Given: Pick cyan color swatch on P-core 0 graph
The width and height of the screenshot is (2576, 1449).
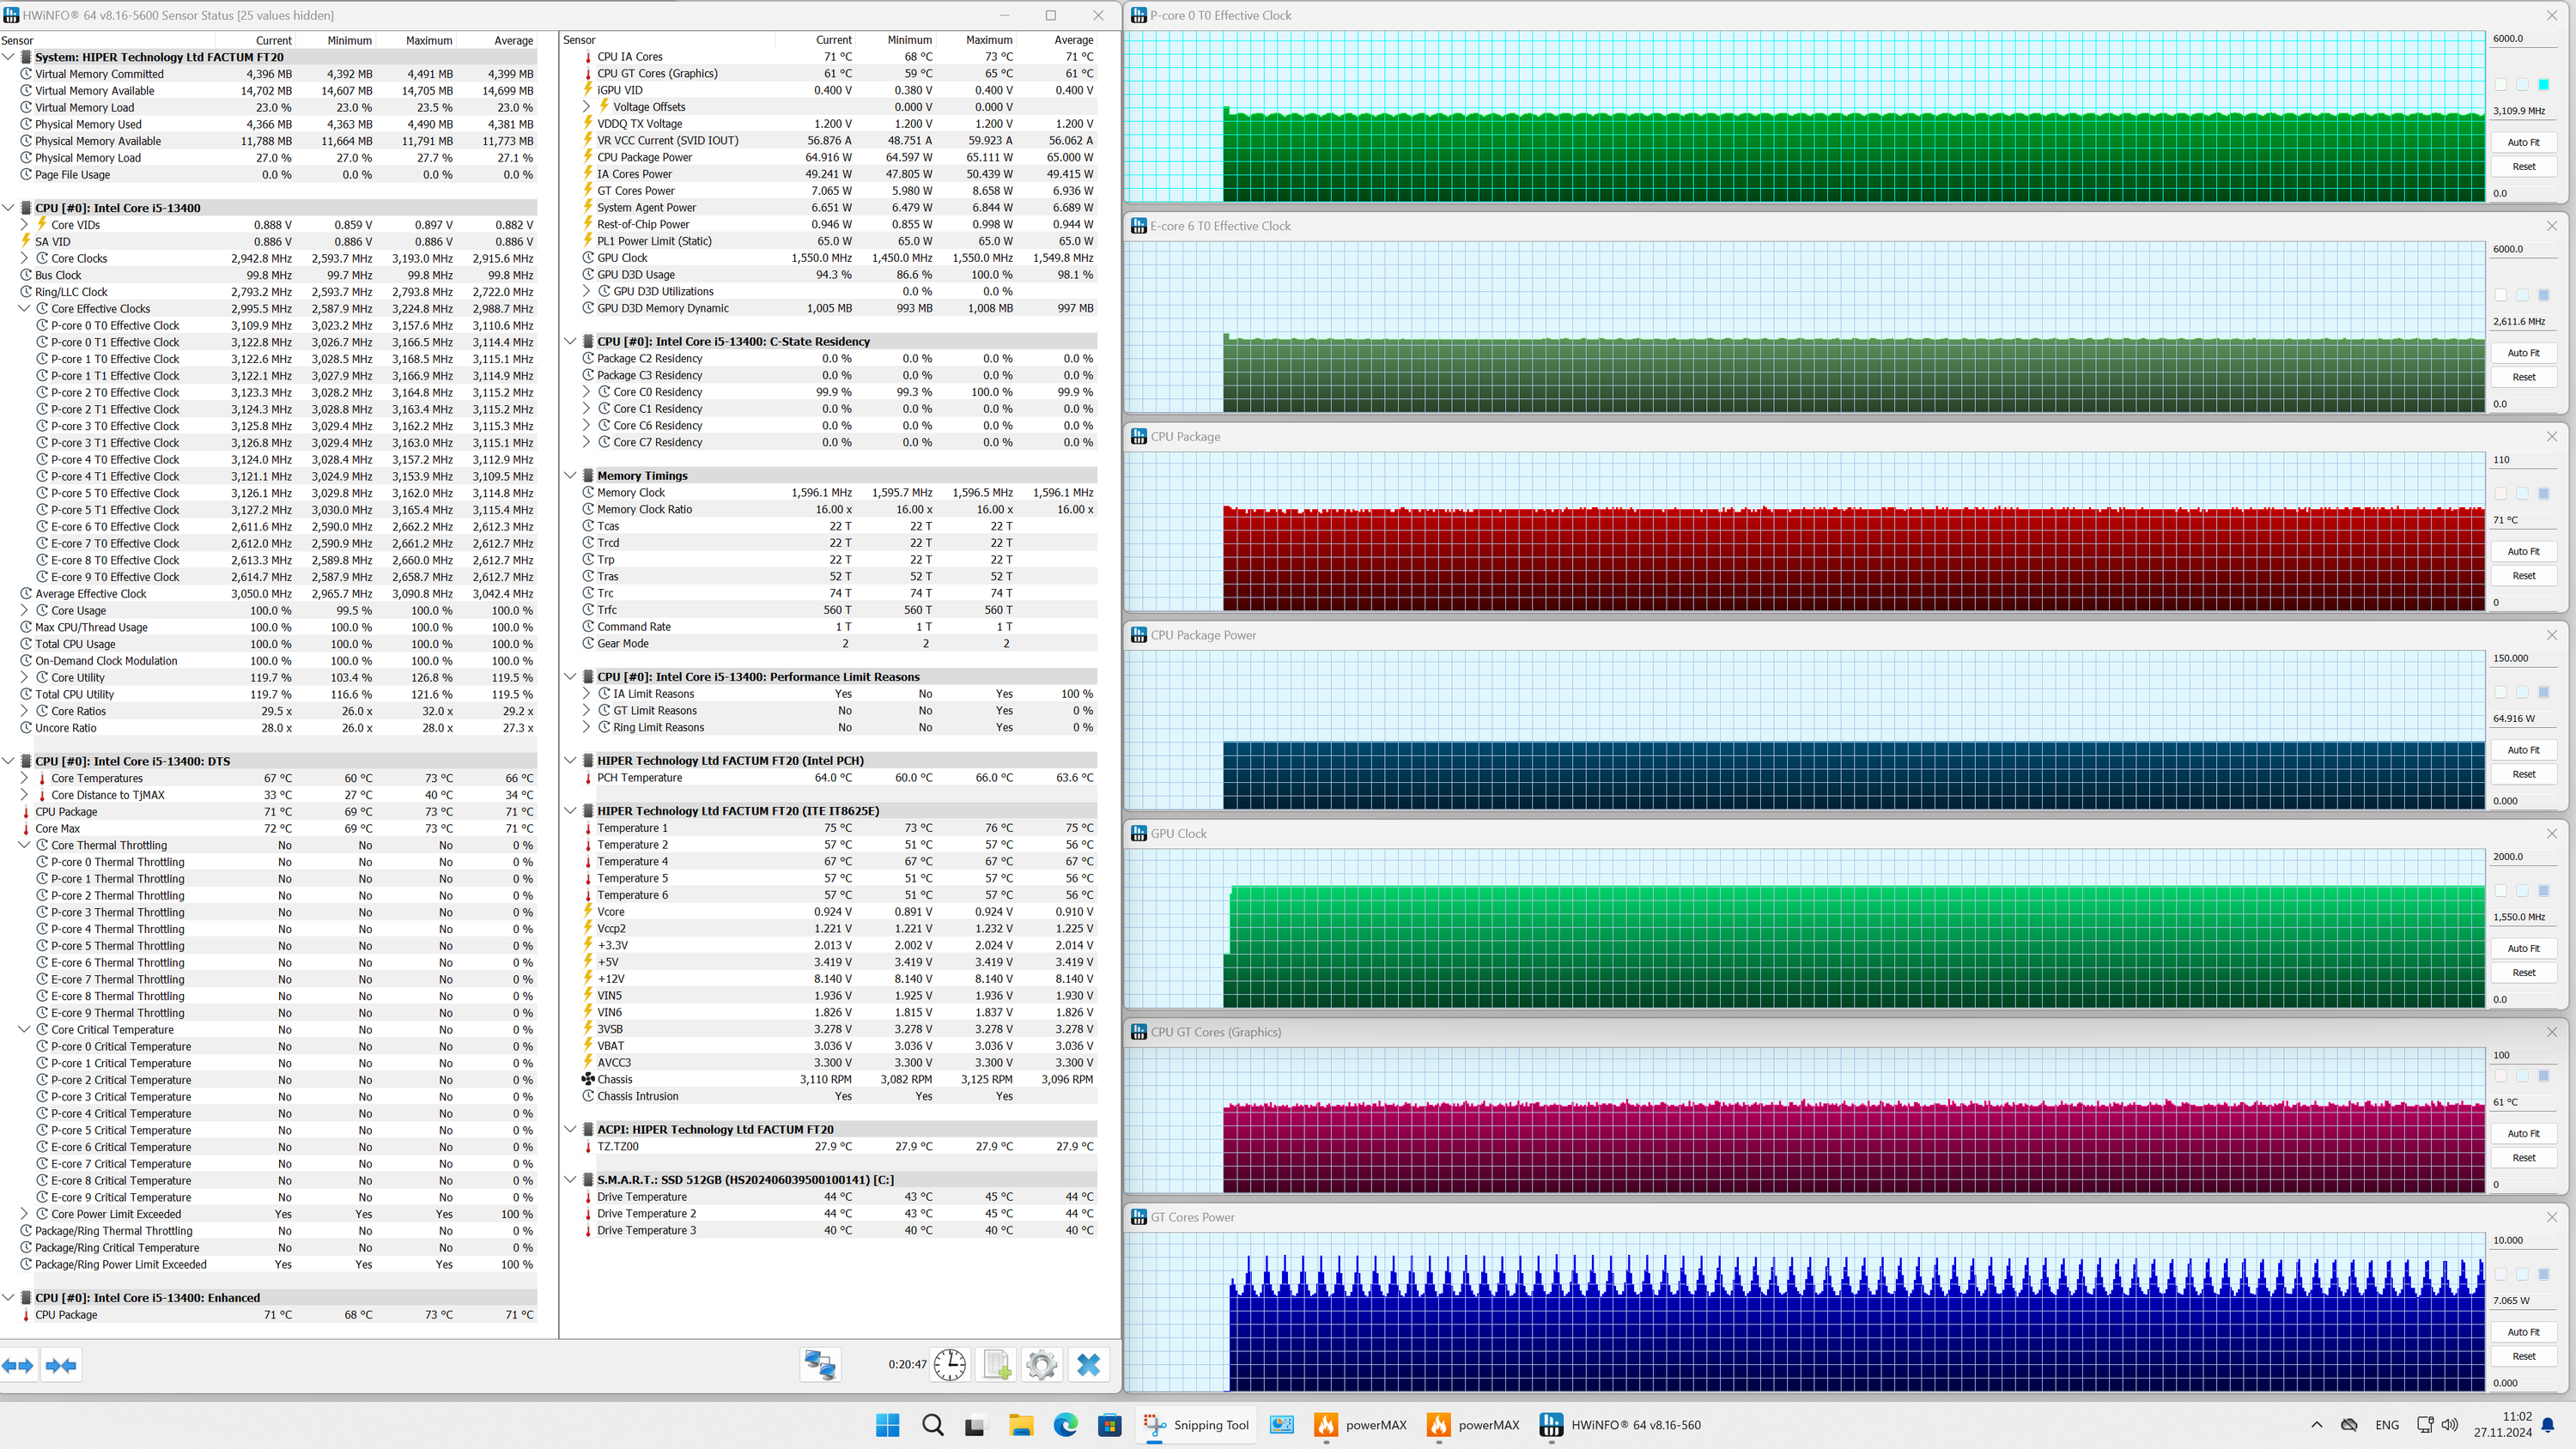Looking at the screenshot, I should point(2543,85).
